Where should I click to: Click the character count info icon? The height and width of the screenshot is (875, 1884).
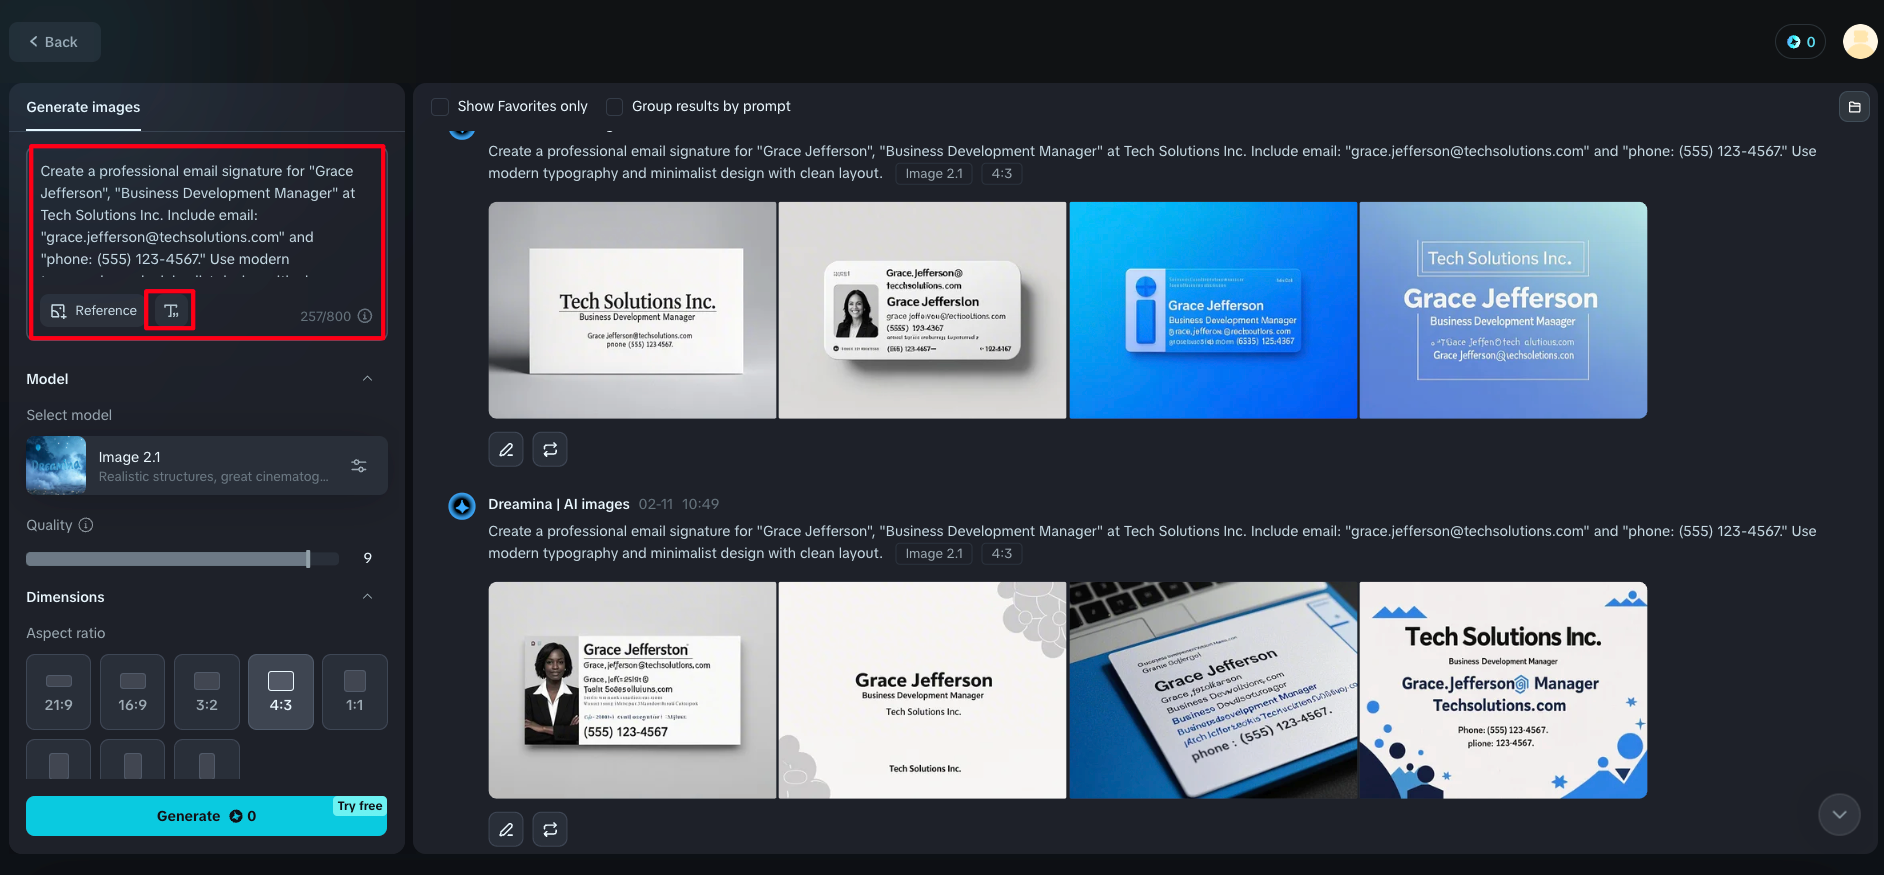(x=365, y=316)
